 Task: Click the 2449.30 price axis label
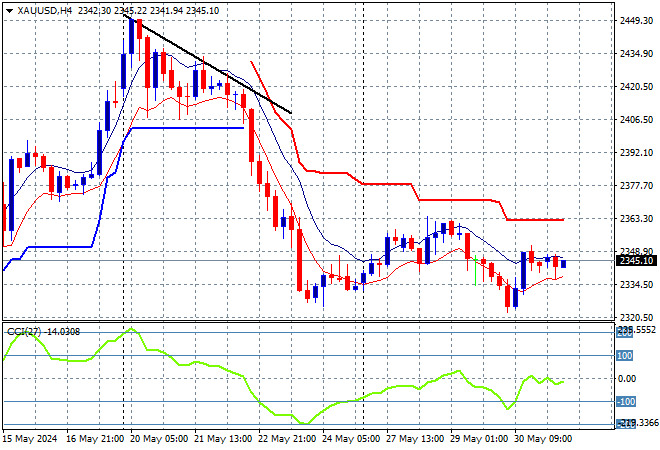click(631, 20)
